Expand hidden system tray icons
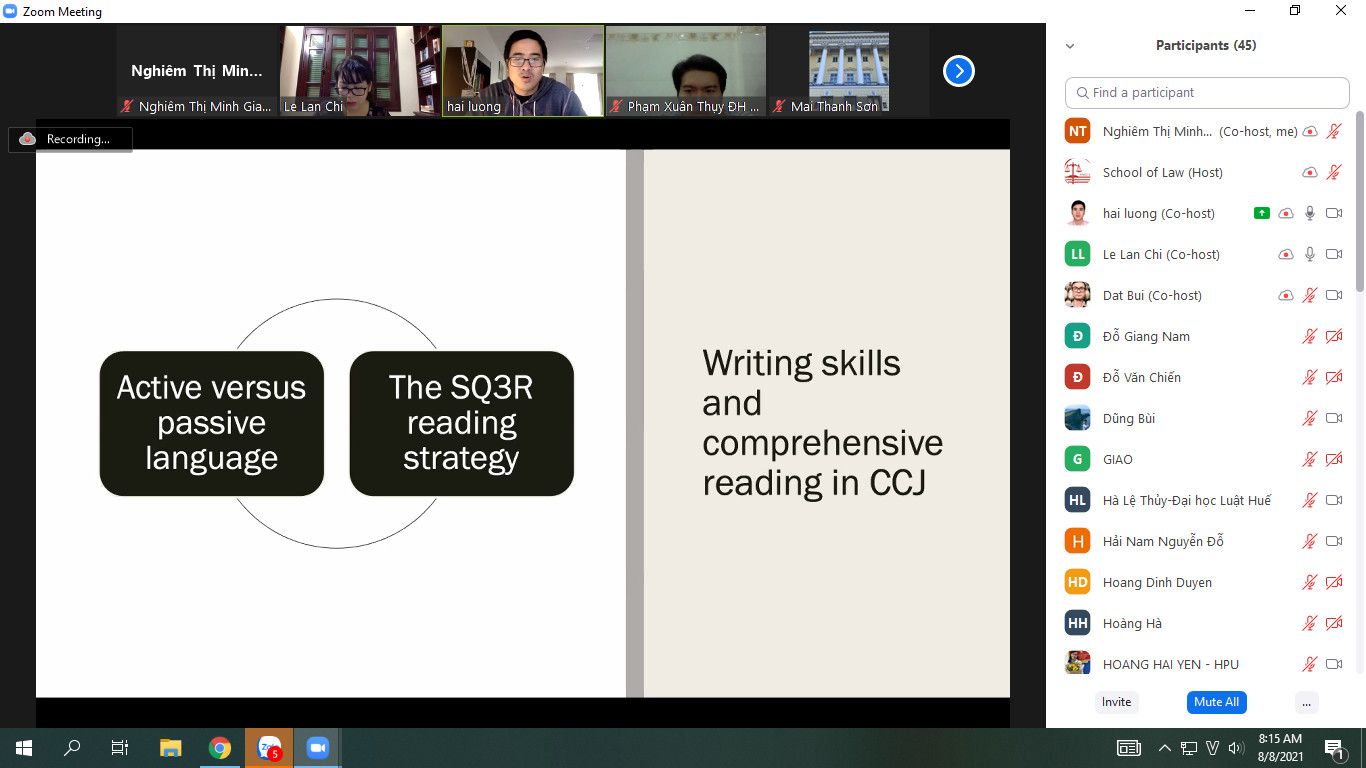 point(1164,748)
